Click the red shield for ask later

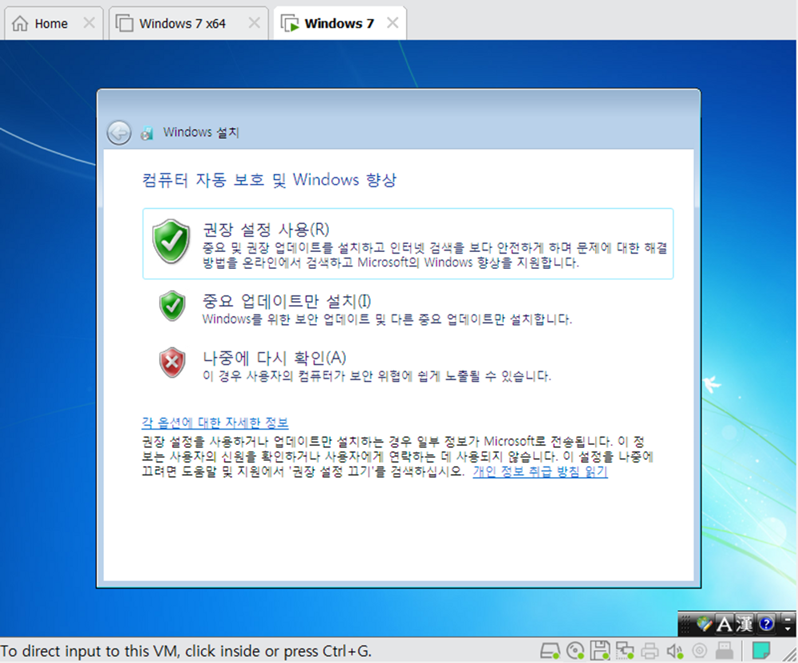[x=172, y=362]
